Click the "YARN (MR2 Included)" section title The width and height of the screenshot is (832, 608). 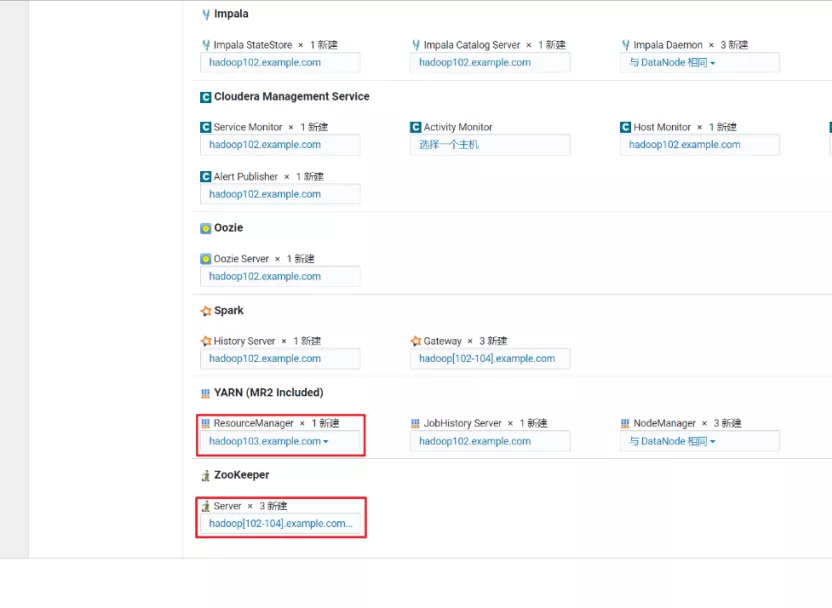pos(268,393)
